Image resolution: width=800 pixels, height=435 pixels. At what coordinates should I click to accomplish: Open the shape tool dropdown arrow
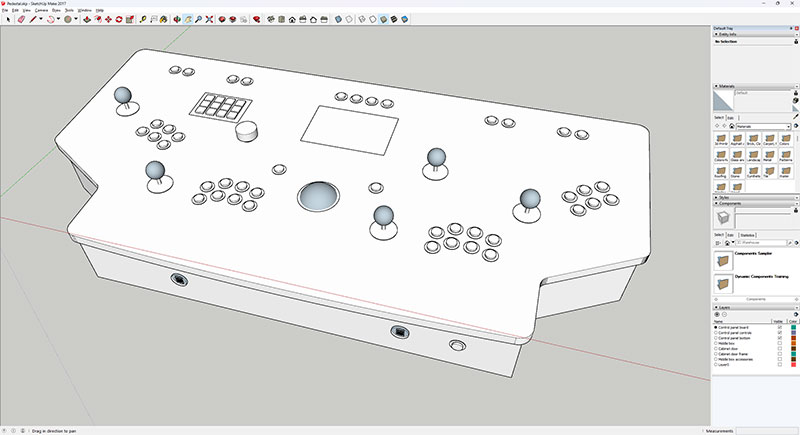click(x=76, y=19)
